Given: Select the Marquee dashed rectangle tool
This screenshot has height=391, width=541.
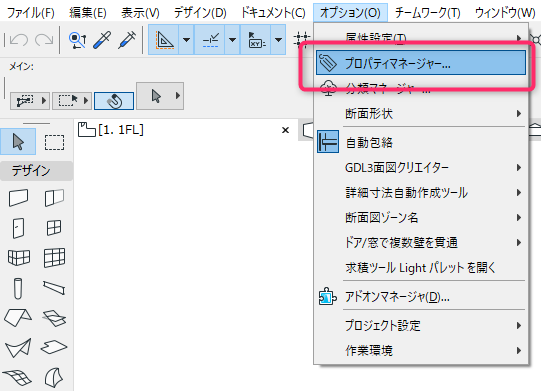Looking at the screenshot, I should [55, 142].
